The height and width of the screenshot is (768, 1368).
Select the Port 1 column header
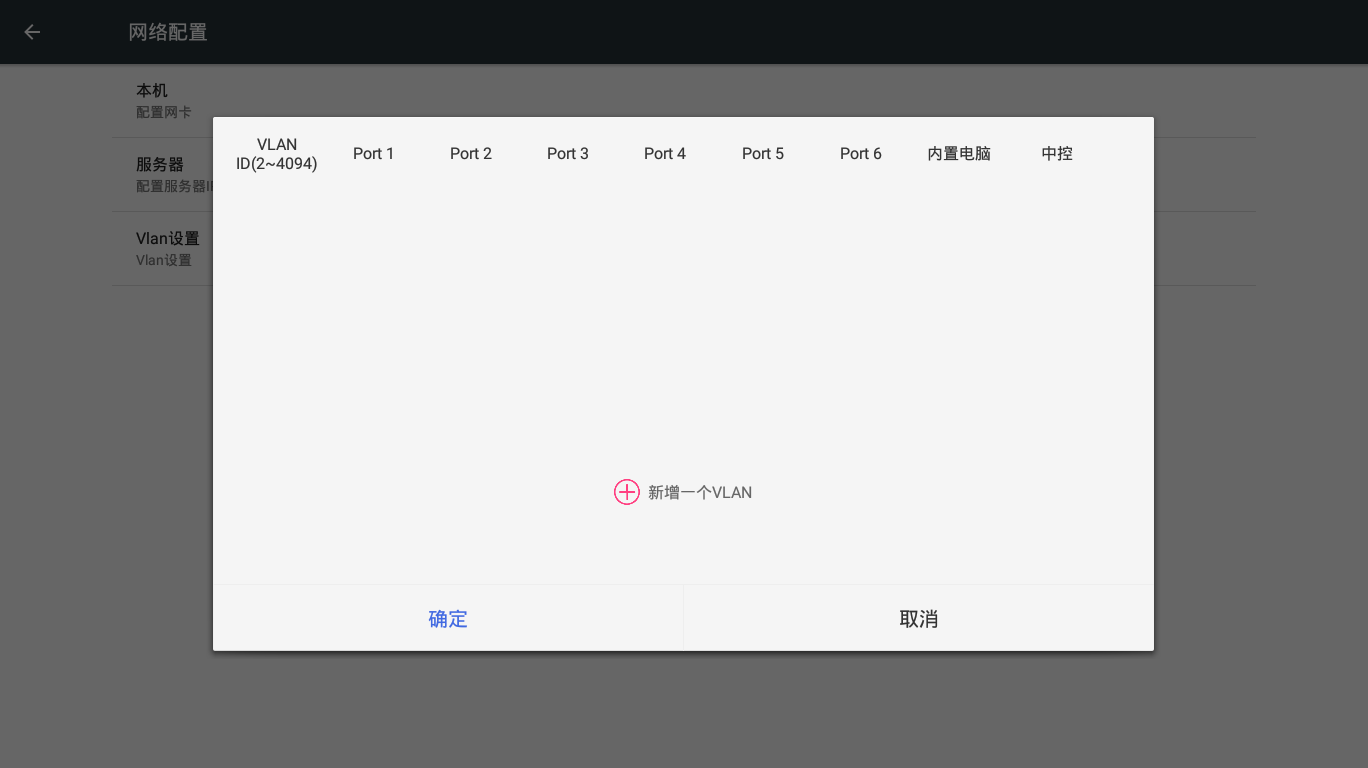click(x=373, y=153)
